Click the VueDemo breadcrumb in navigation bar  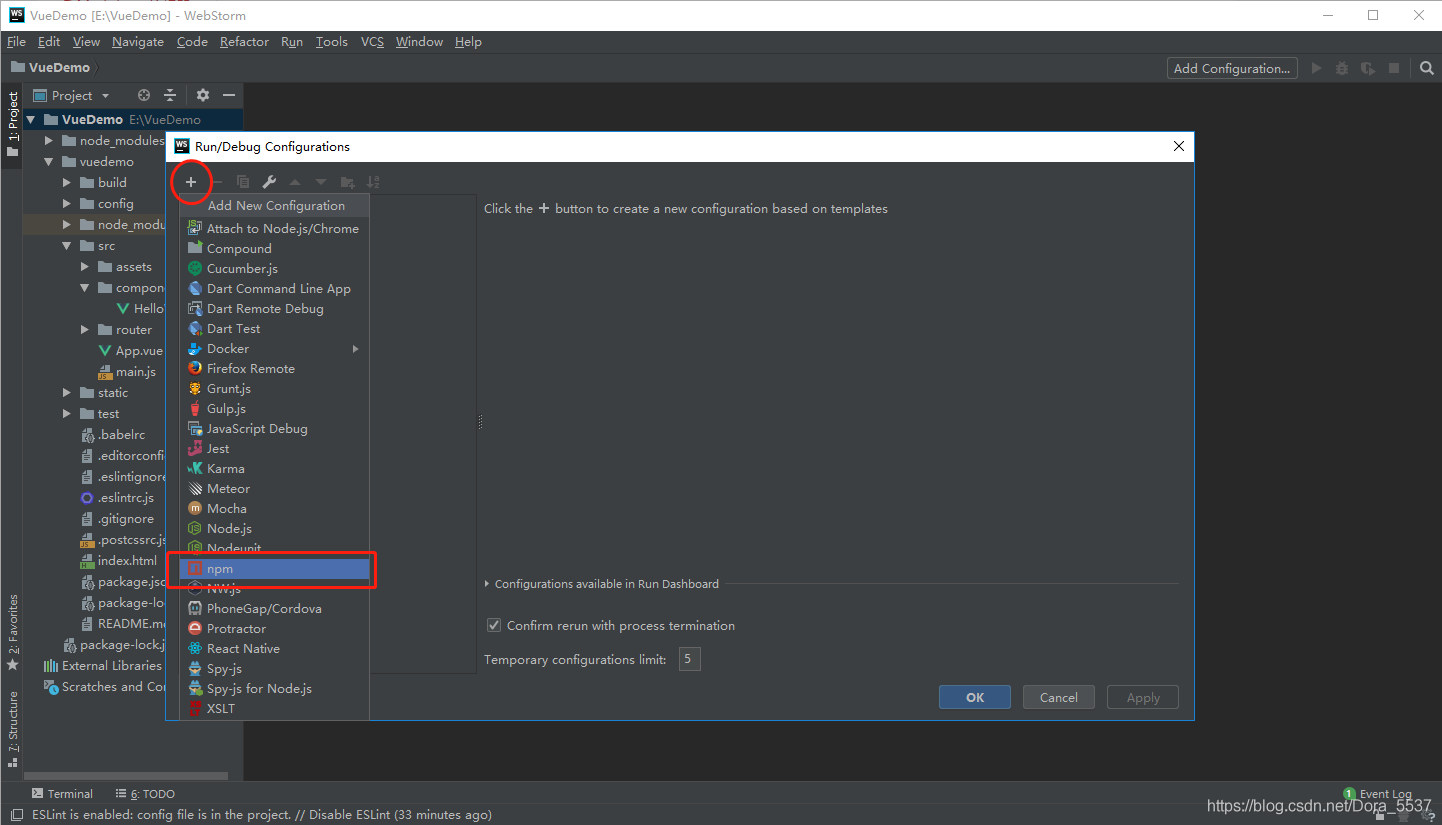tap(50, 68)
